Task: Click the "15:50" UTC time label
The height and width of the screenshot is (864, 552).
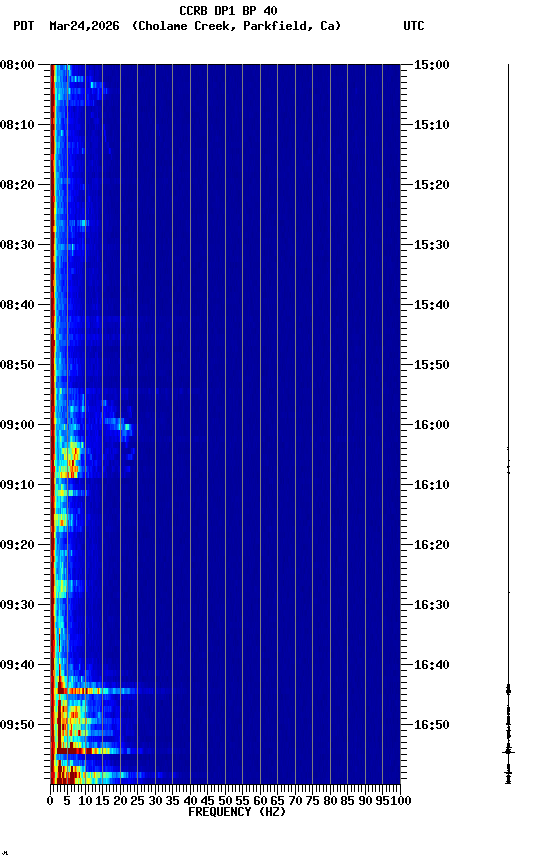Action: tap(432, 365)
